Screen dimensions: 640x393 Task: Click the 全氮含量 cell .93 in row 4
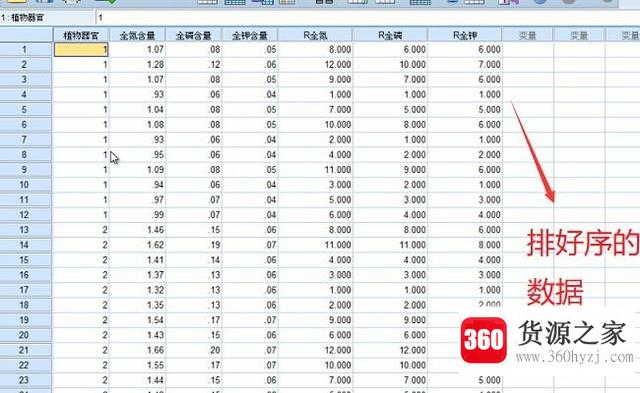(137, 95)
